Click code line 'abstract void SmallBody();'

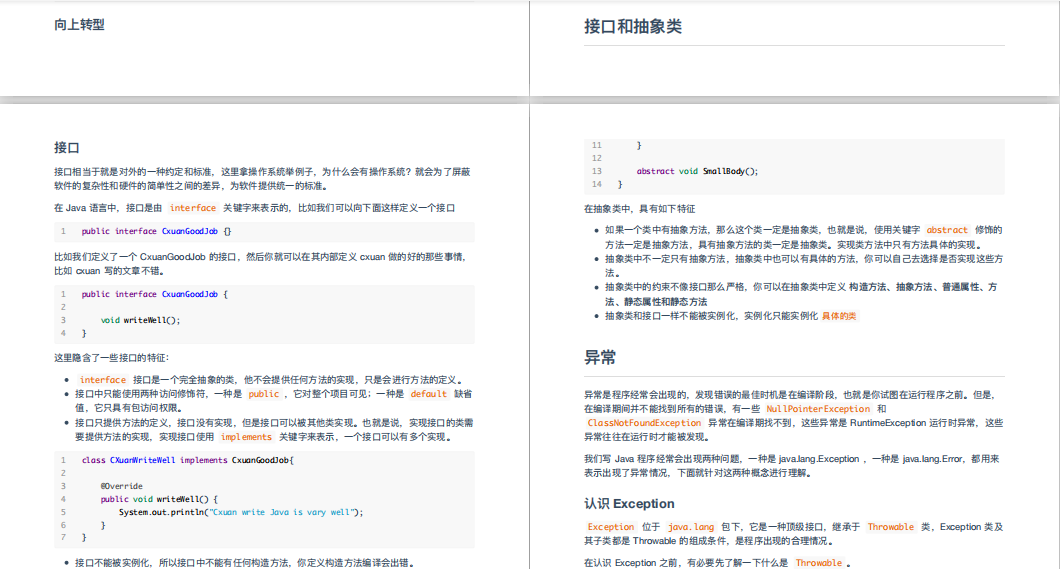coord(697,172)
